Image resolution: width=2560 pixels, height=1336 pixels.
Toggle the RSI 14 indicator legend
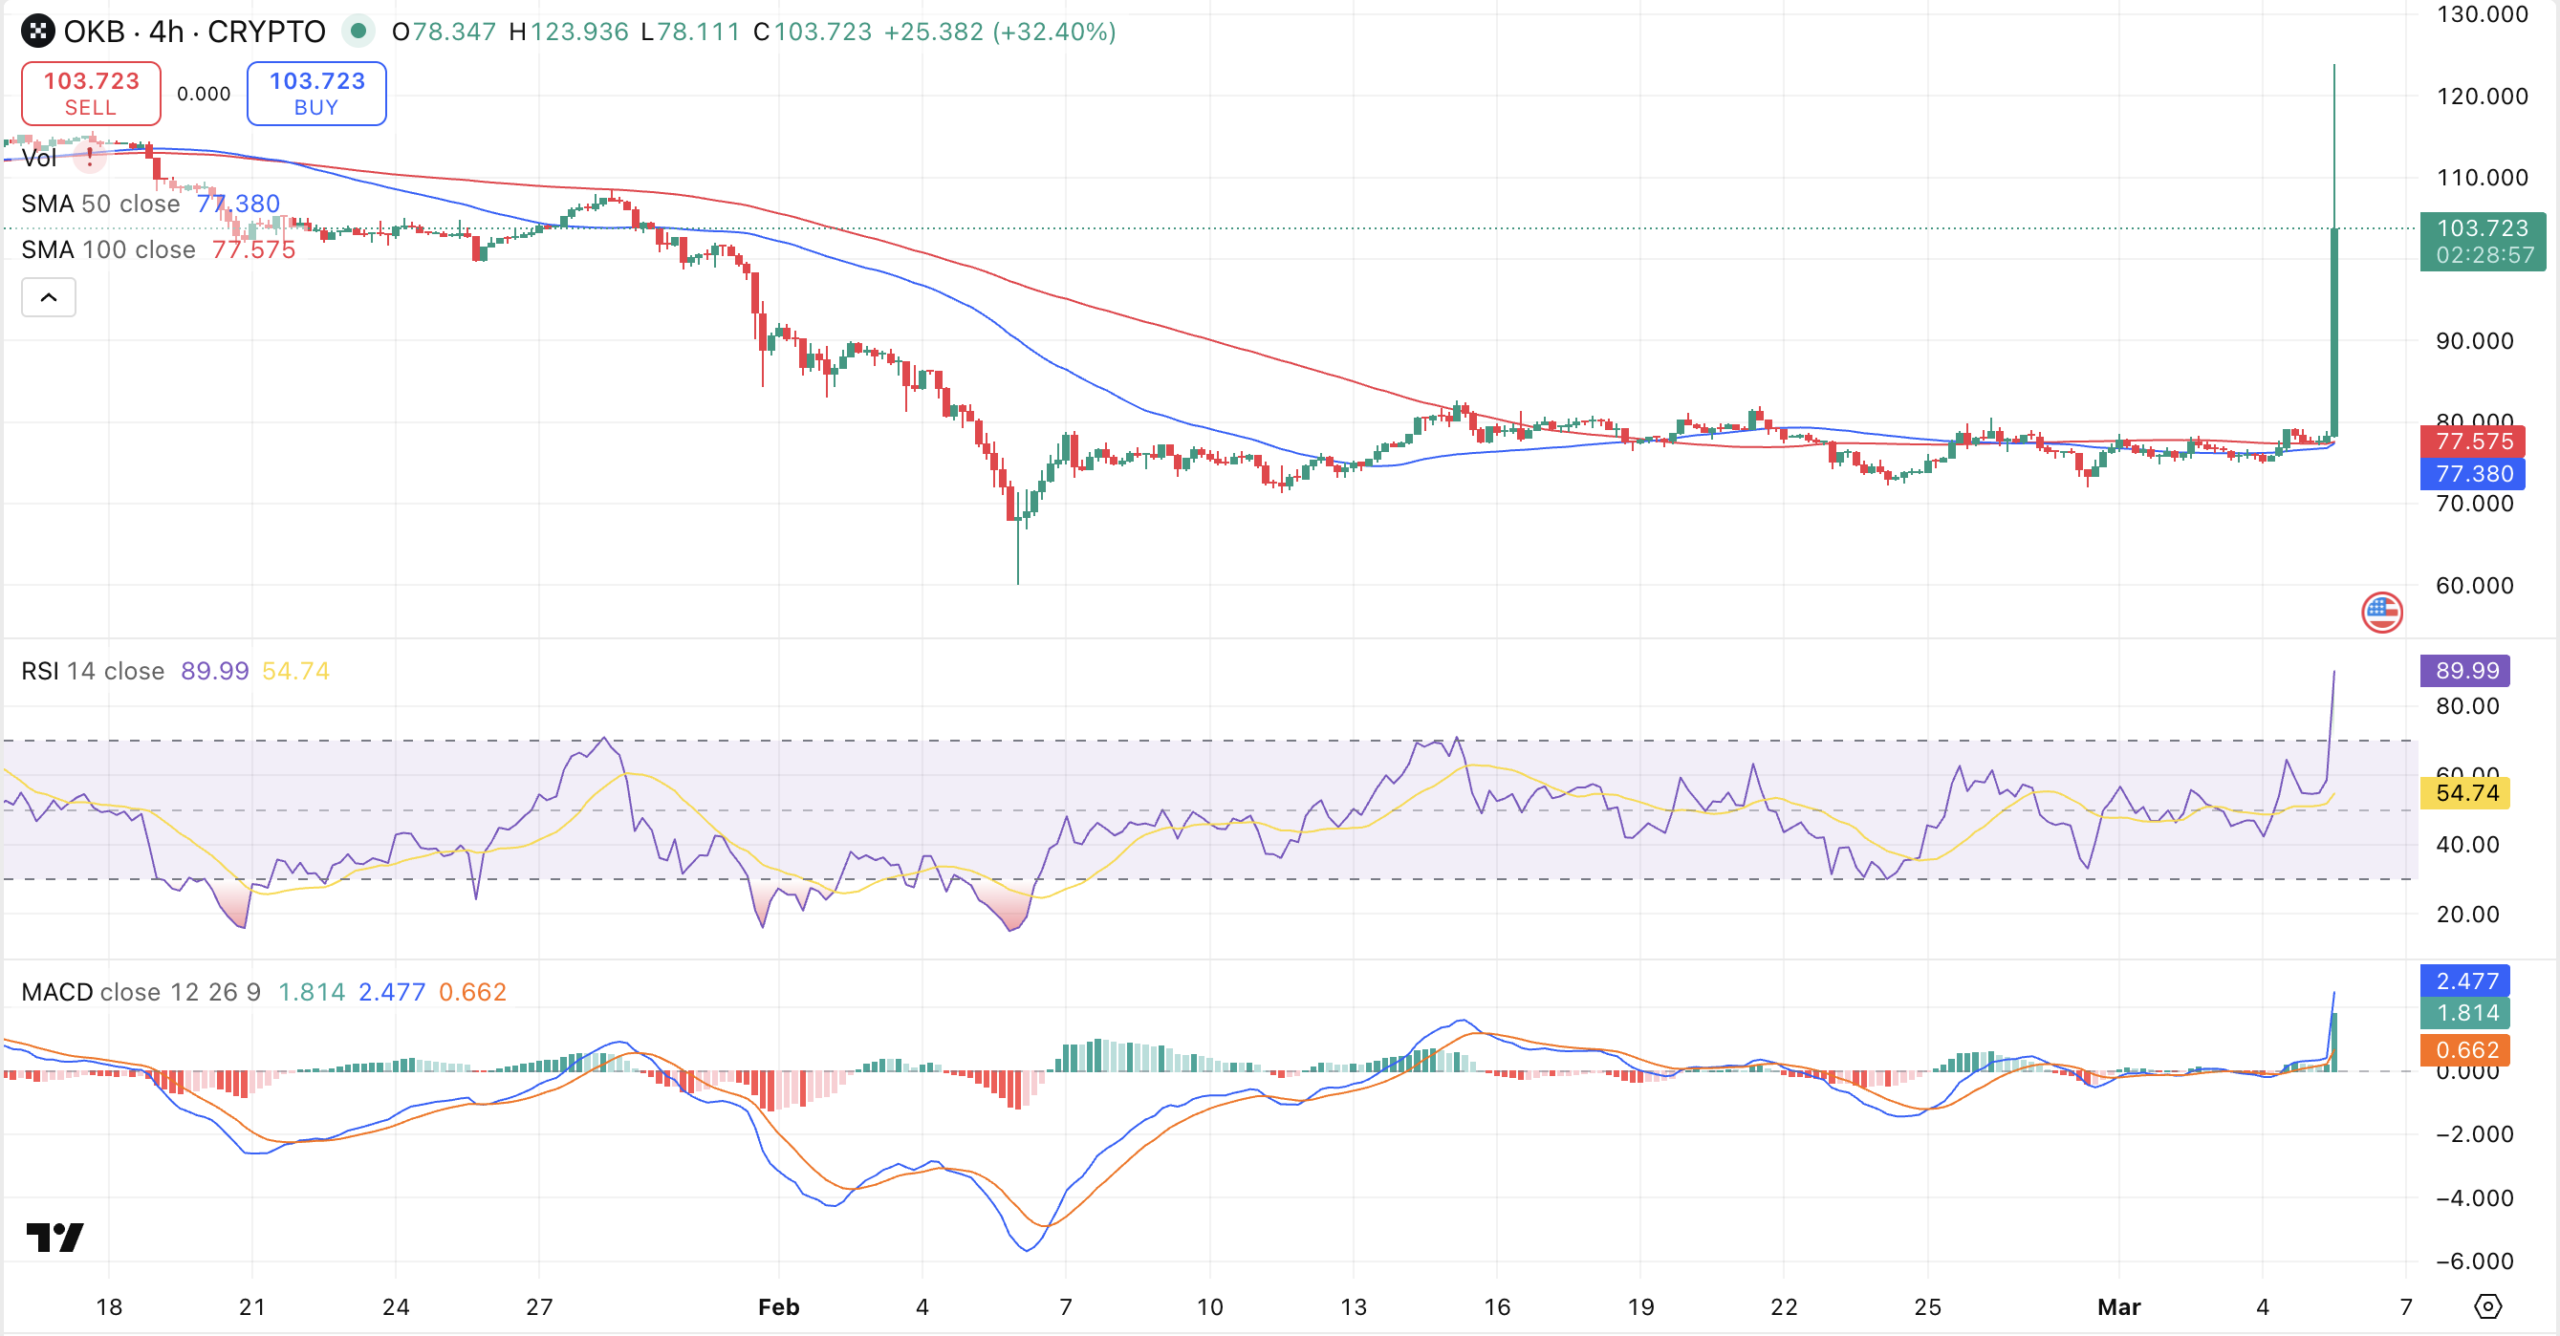click(x=92, y=671)
